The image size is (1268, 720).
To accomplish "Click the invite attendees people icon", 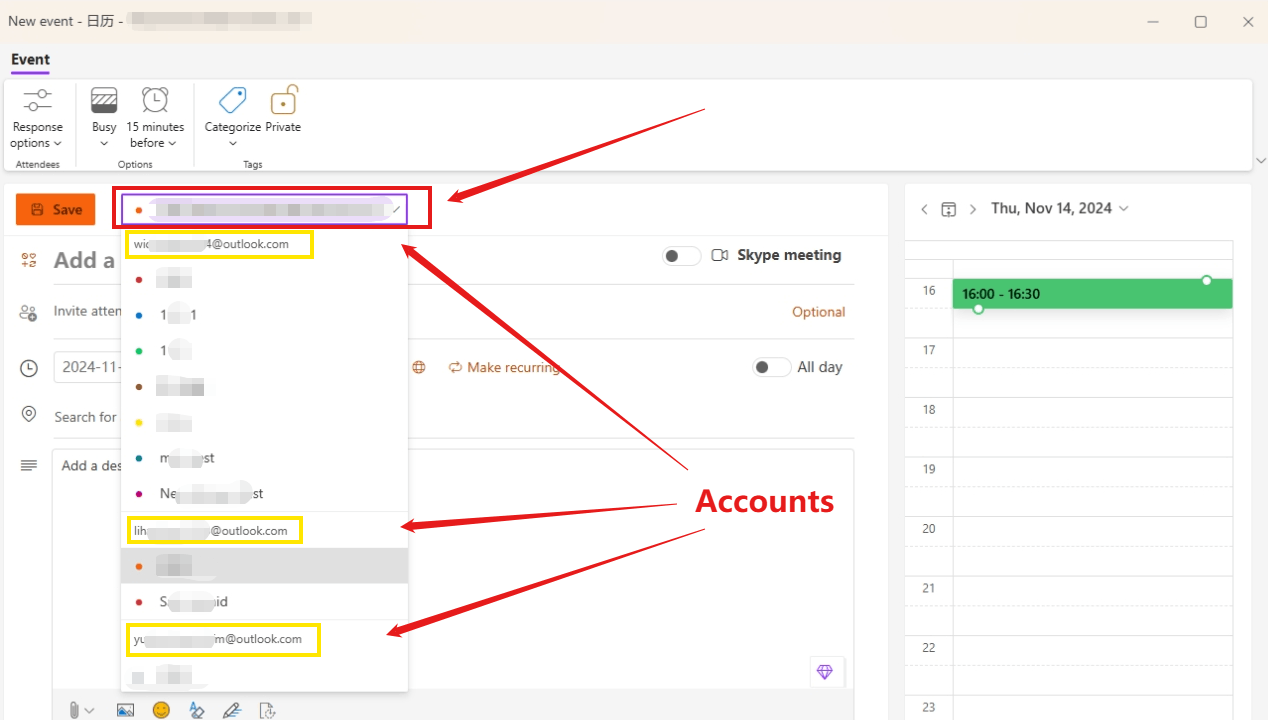I will (29, 312).
